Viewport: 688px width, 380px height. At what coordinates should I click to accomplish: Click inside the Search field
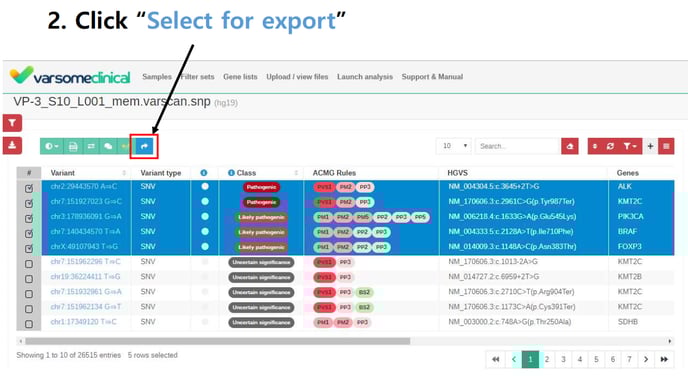(x=517, y=146)
